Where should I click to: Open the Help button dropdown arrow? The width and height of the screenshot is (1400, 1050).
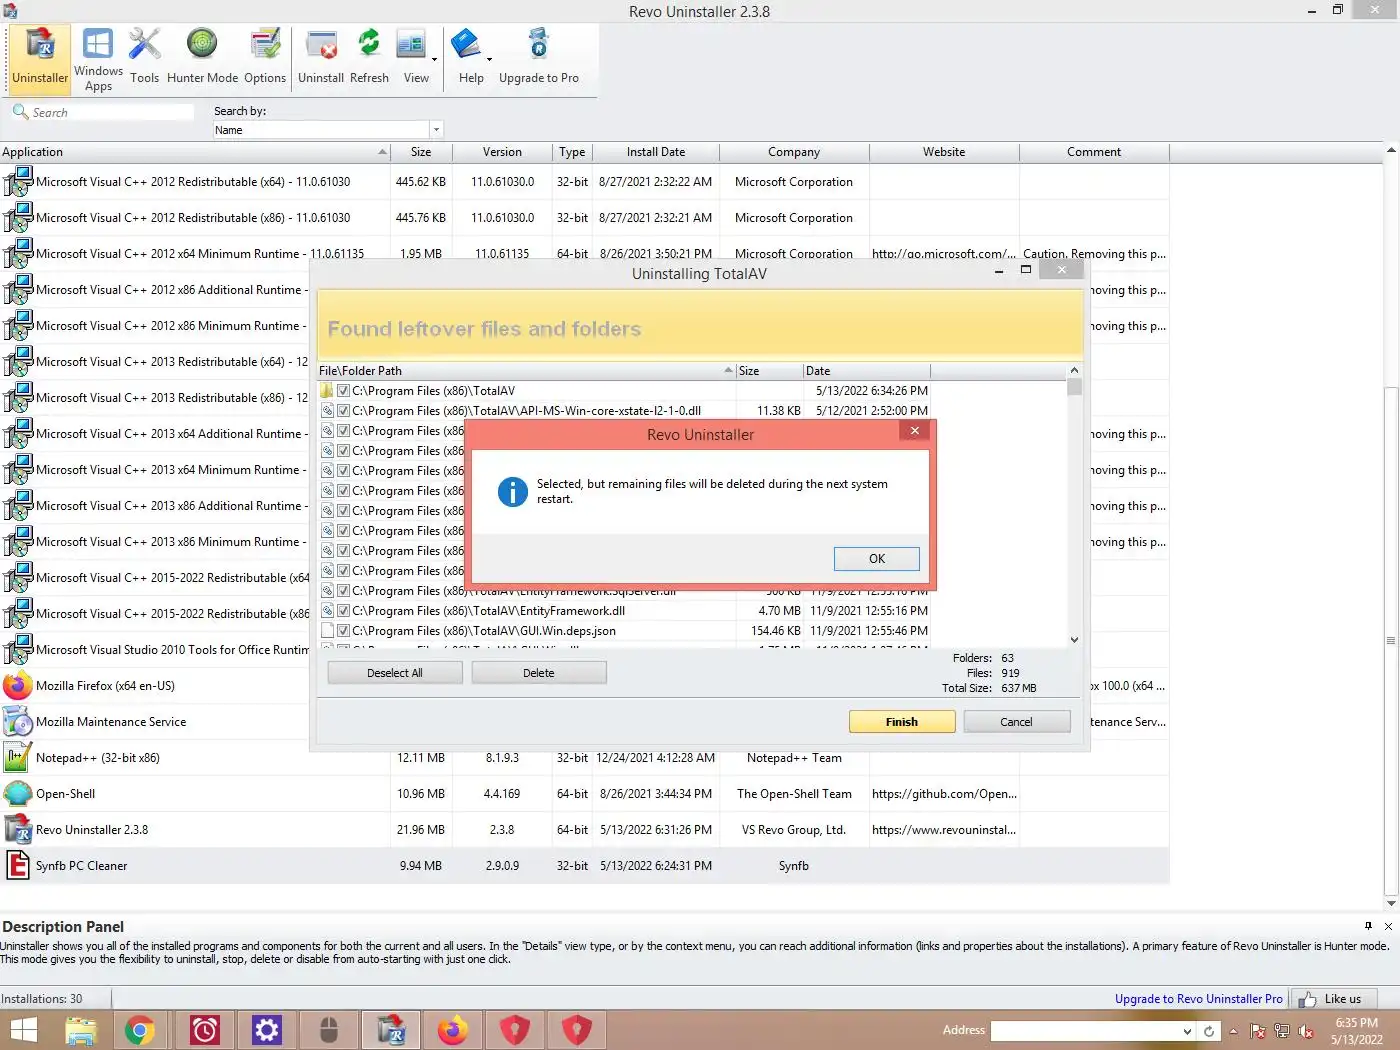[489, 60]
